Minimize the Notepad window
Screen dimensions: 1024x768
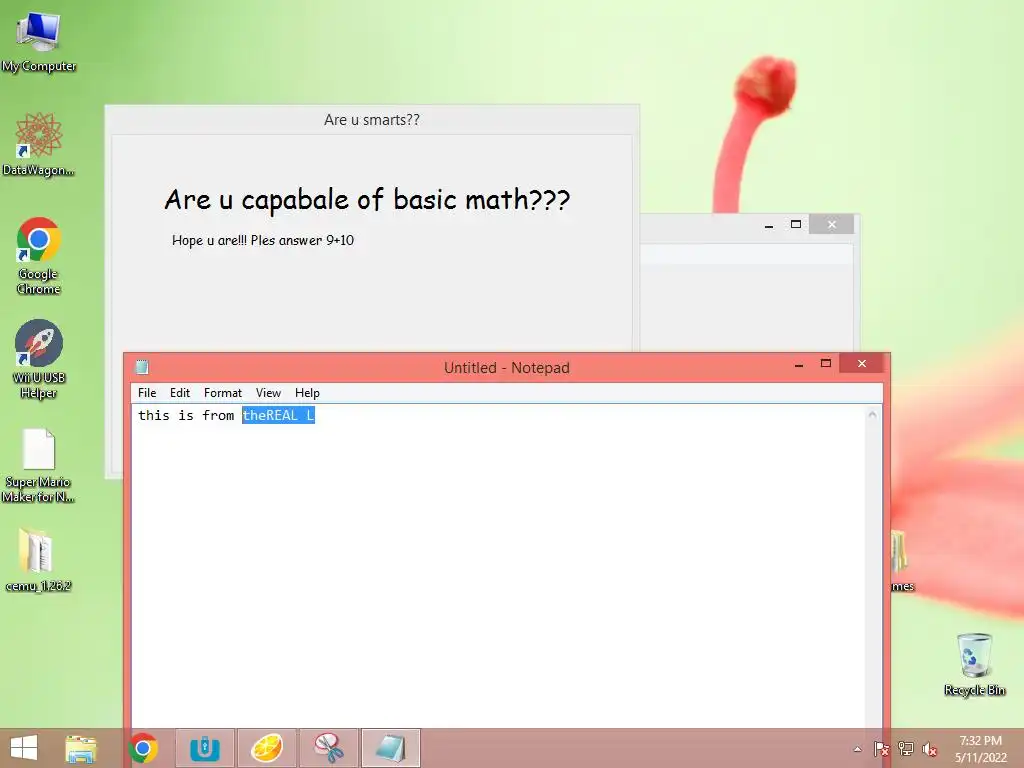(x=799, y=364)
